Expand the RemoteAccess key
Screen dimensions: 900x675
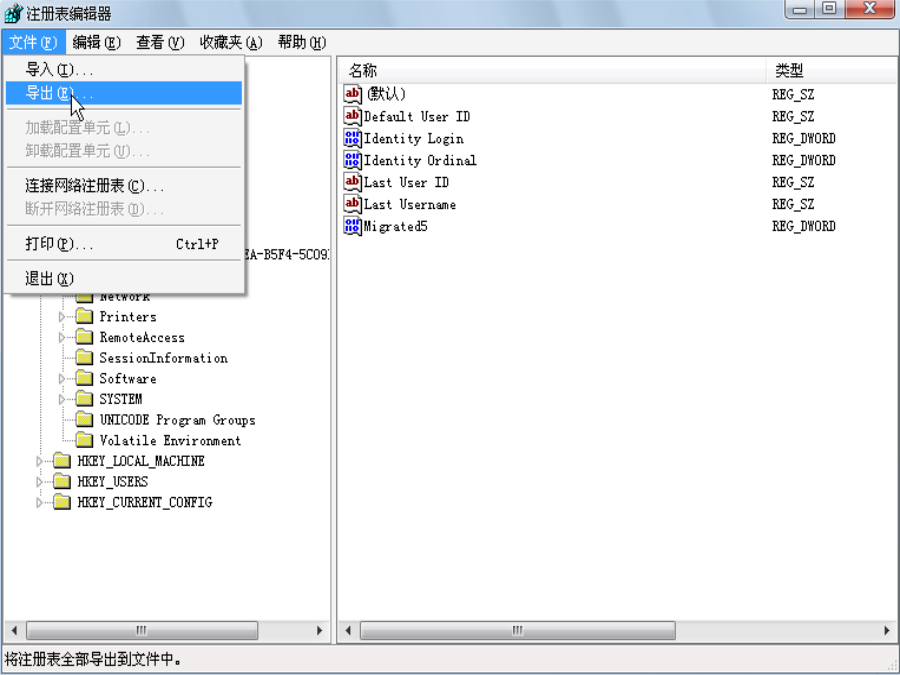pos(61,338)
